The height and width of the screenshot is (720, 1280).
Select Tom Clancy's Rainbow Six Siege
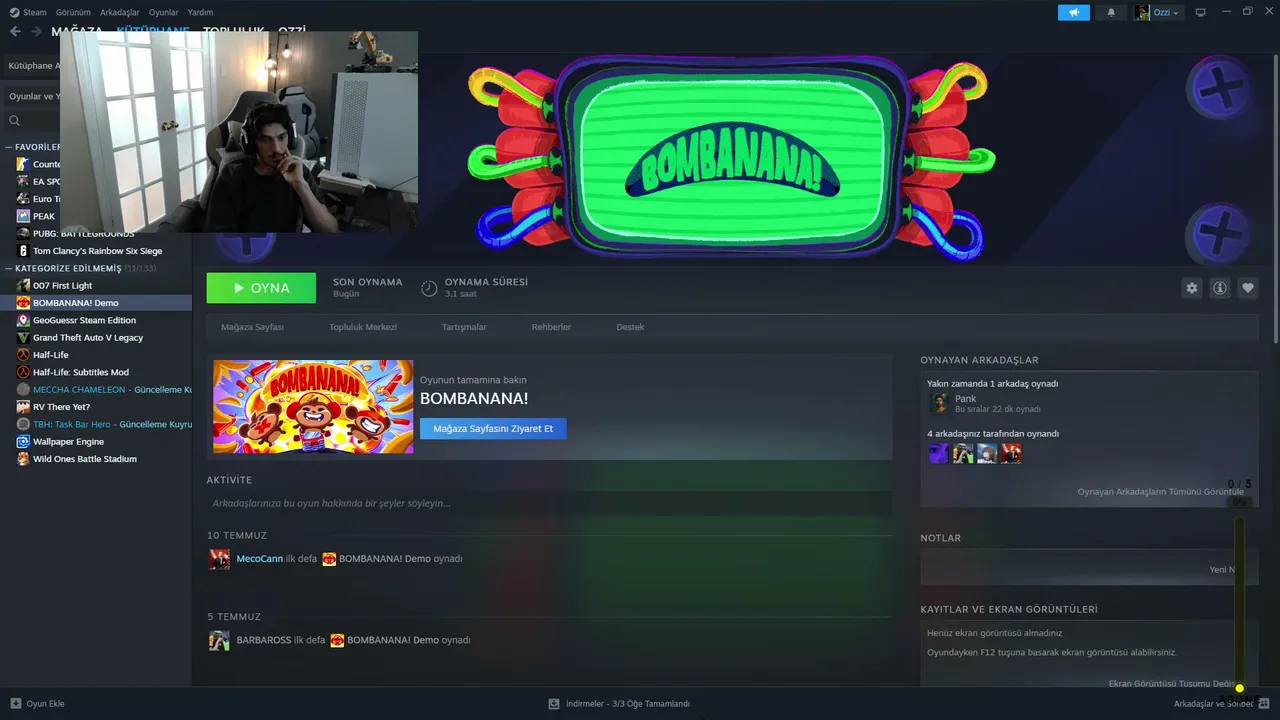[x=97, y=251]
